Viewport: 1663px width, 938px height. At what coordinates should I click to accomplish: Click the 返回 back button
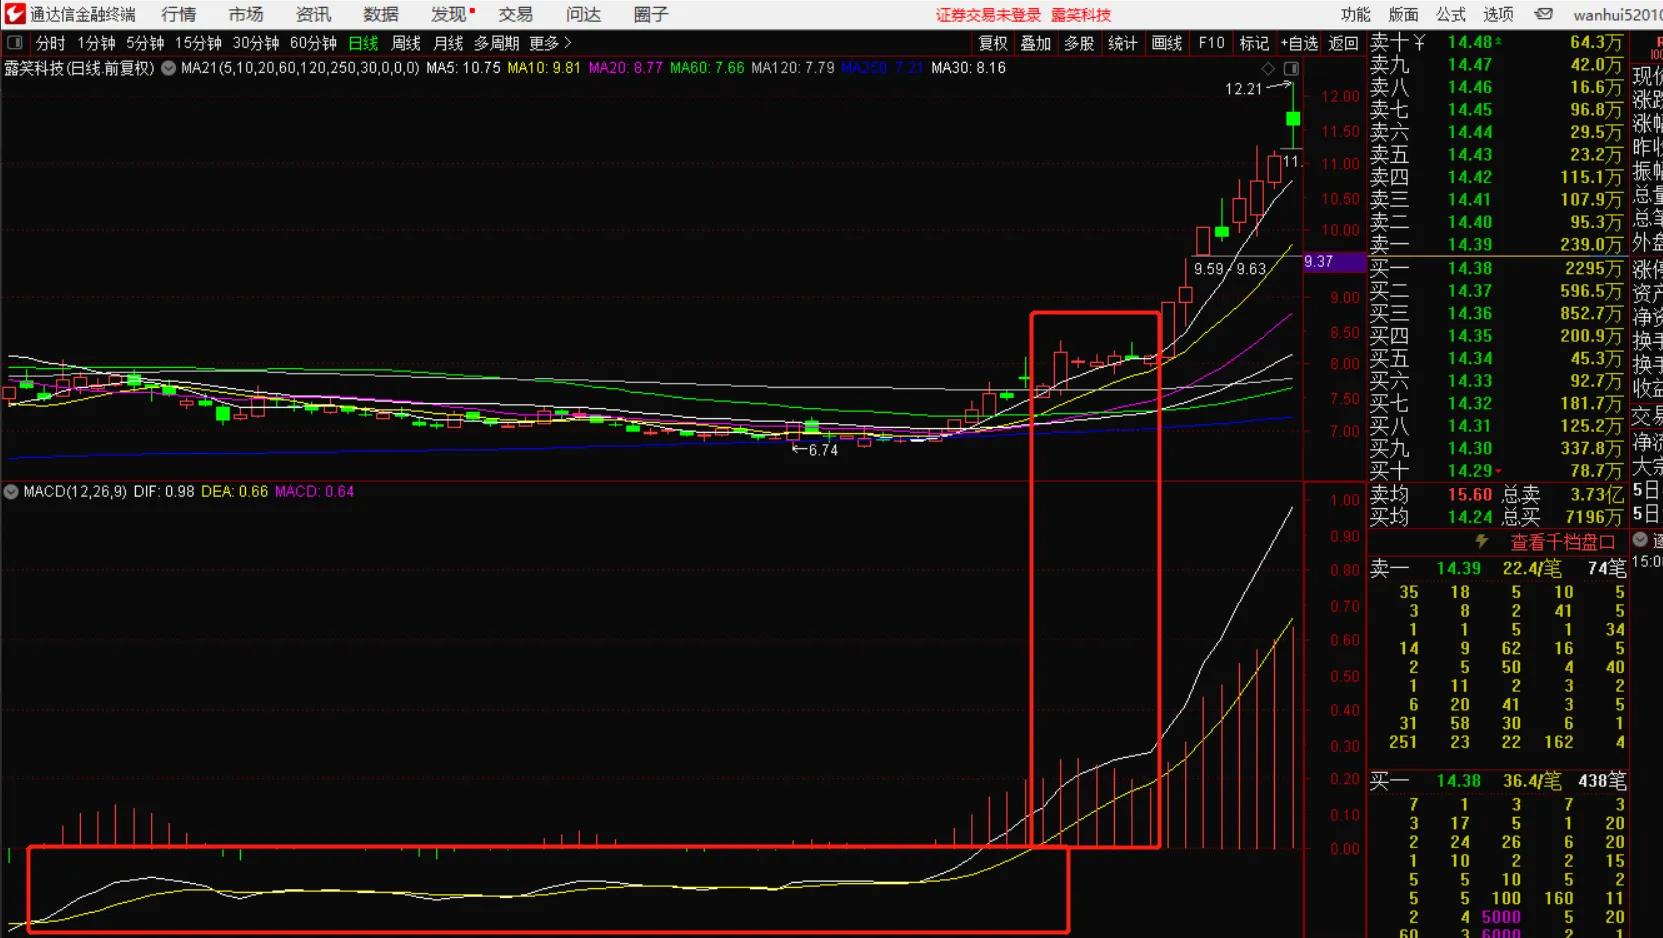pos(1343,43)
